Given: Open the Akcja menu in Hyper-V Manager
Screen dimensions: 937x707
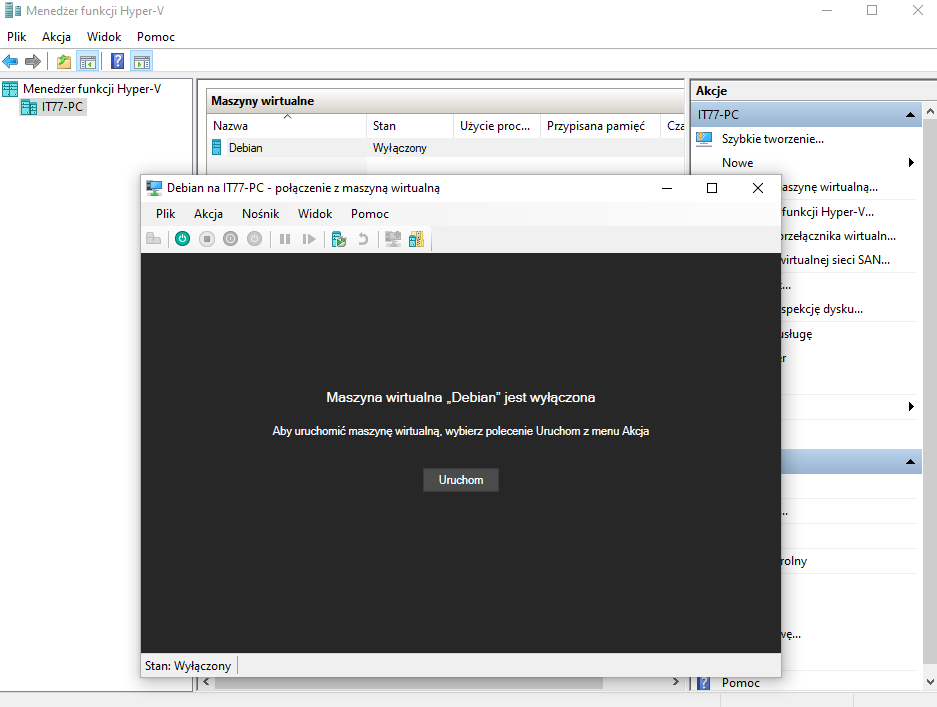Looking at the screenshot, I should pos(56,36).
